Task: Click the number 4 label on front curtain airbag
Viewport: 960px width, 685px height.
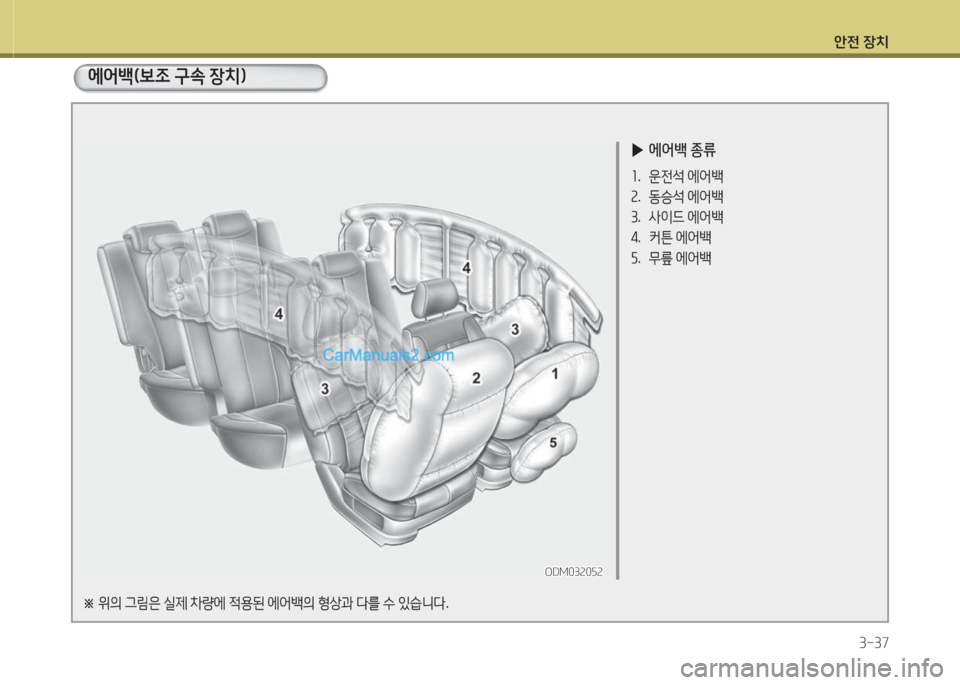Action: pyautogui.click(x=467, y=268)
